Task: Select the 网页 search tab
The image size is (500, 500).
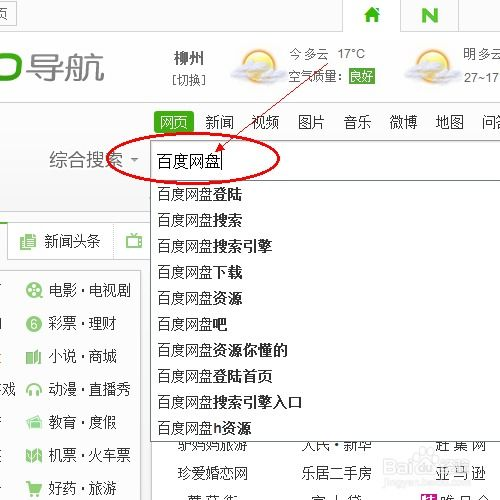Action: [174, 122]
